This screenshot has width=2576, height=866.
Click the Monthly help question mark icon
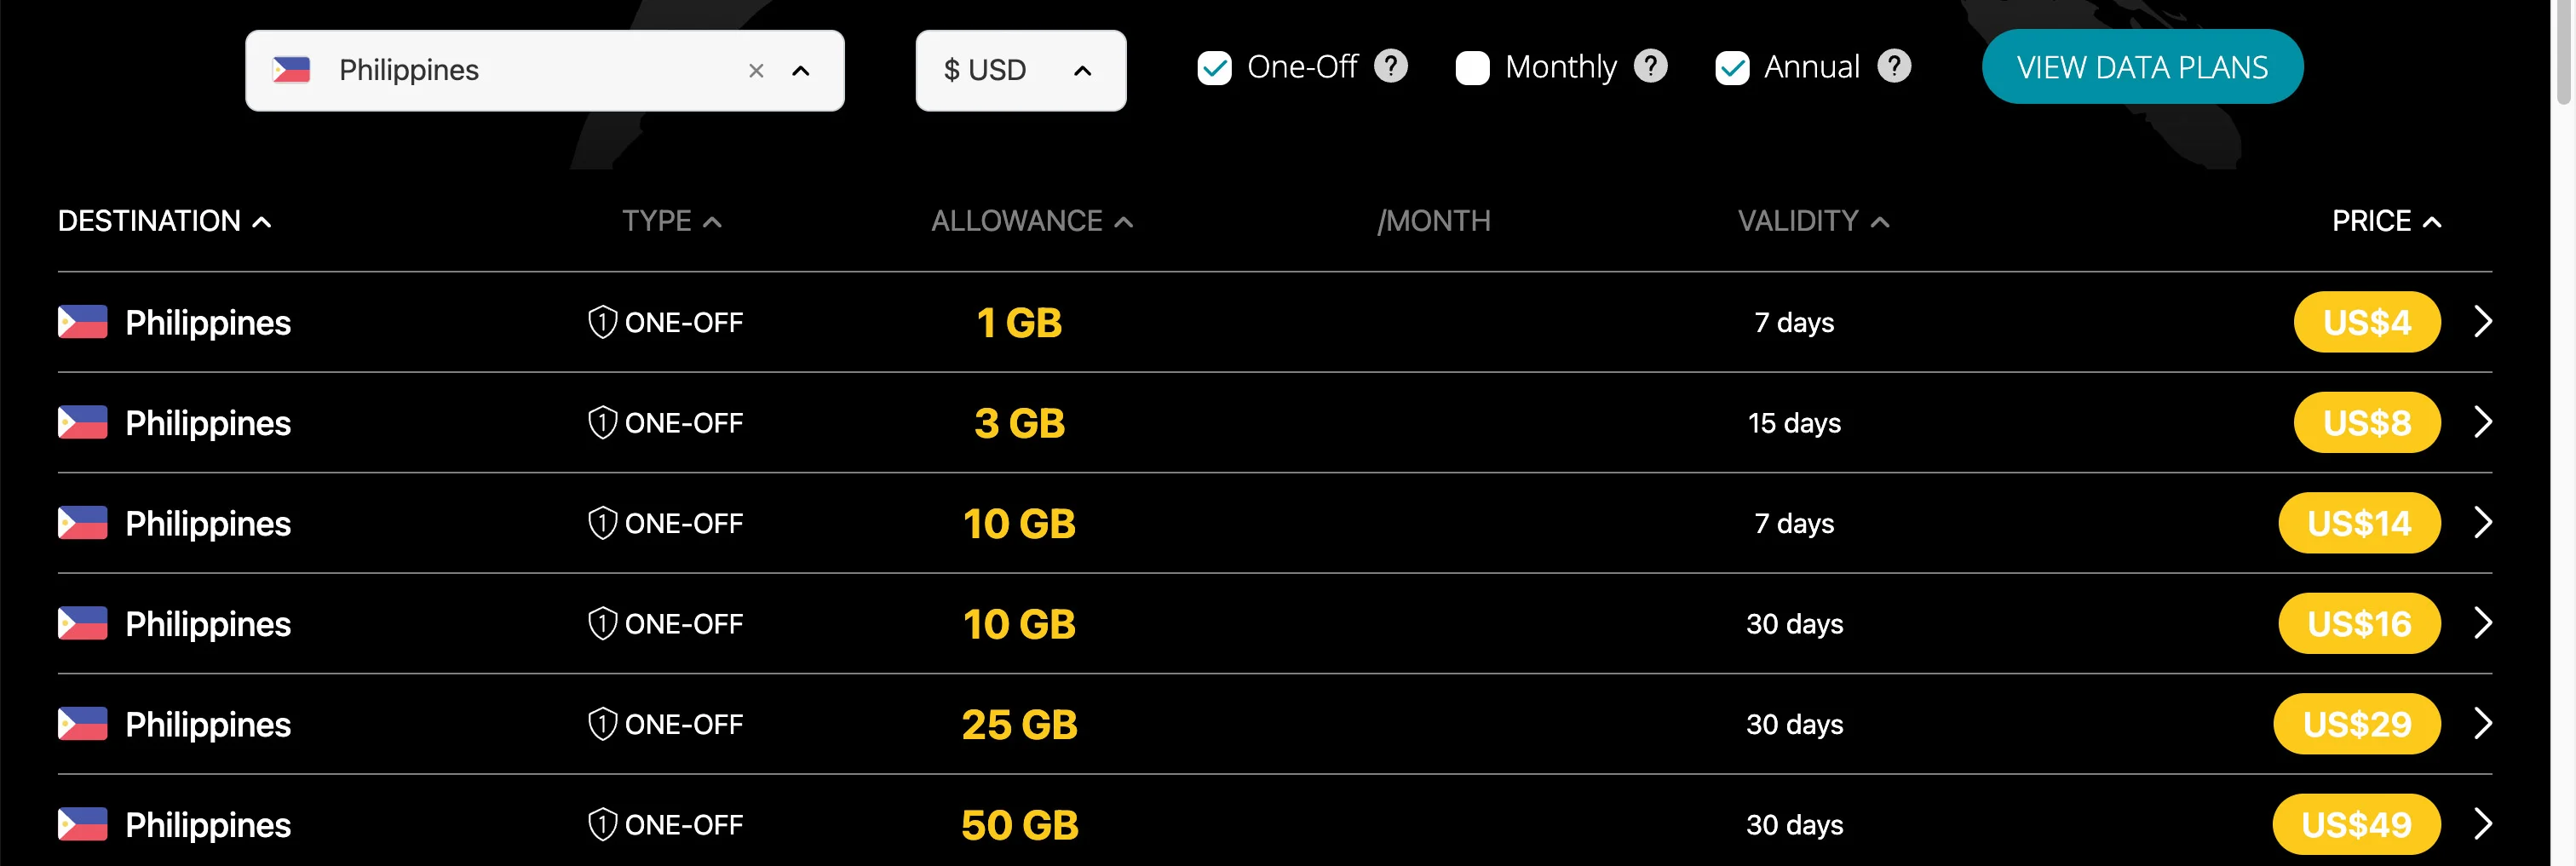click(1650, 67)
